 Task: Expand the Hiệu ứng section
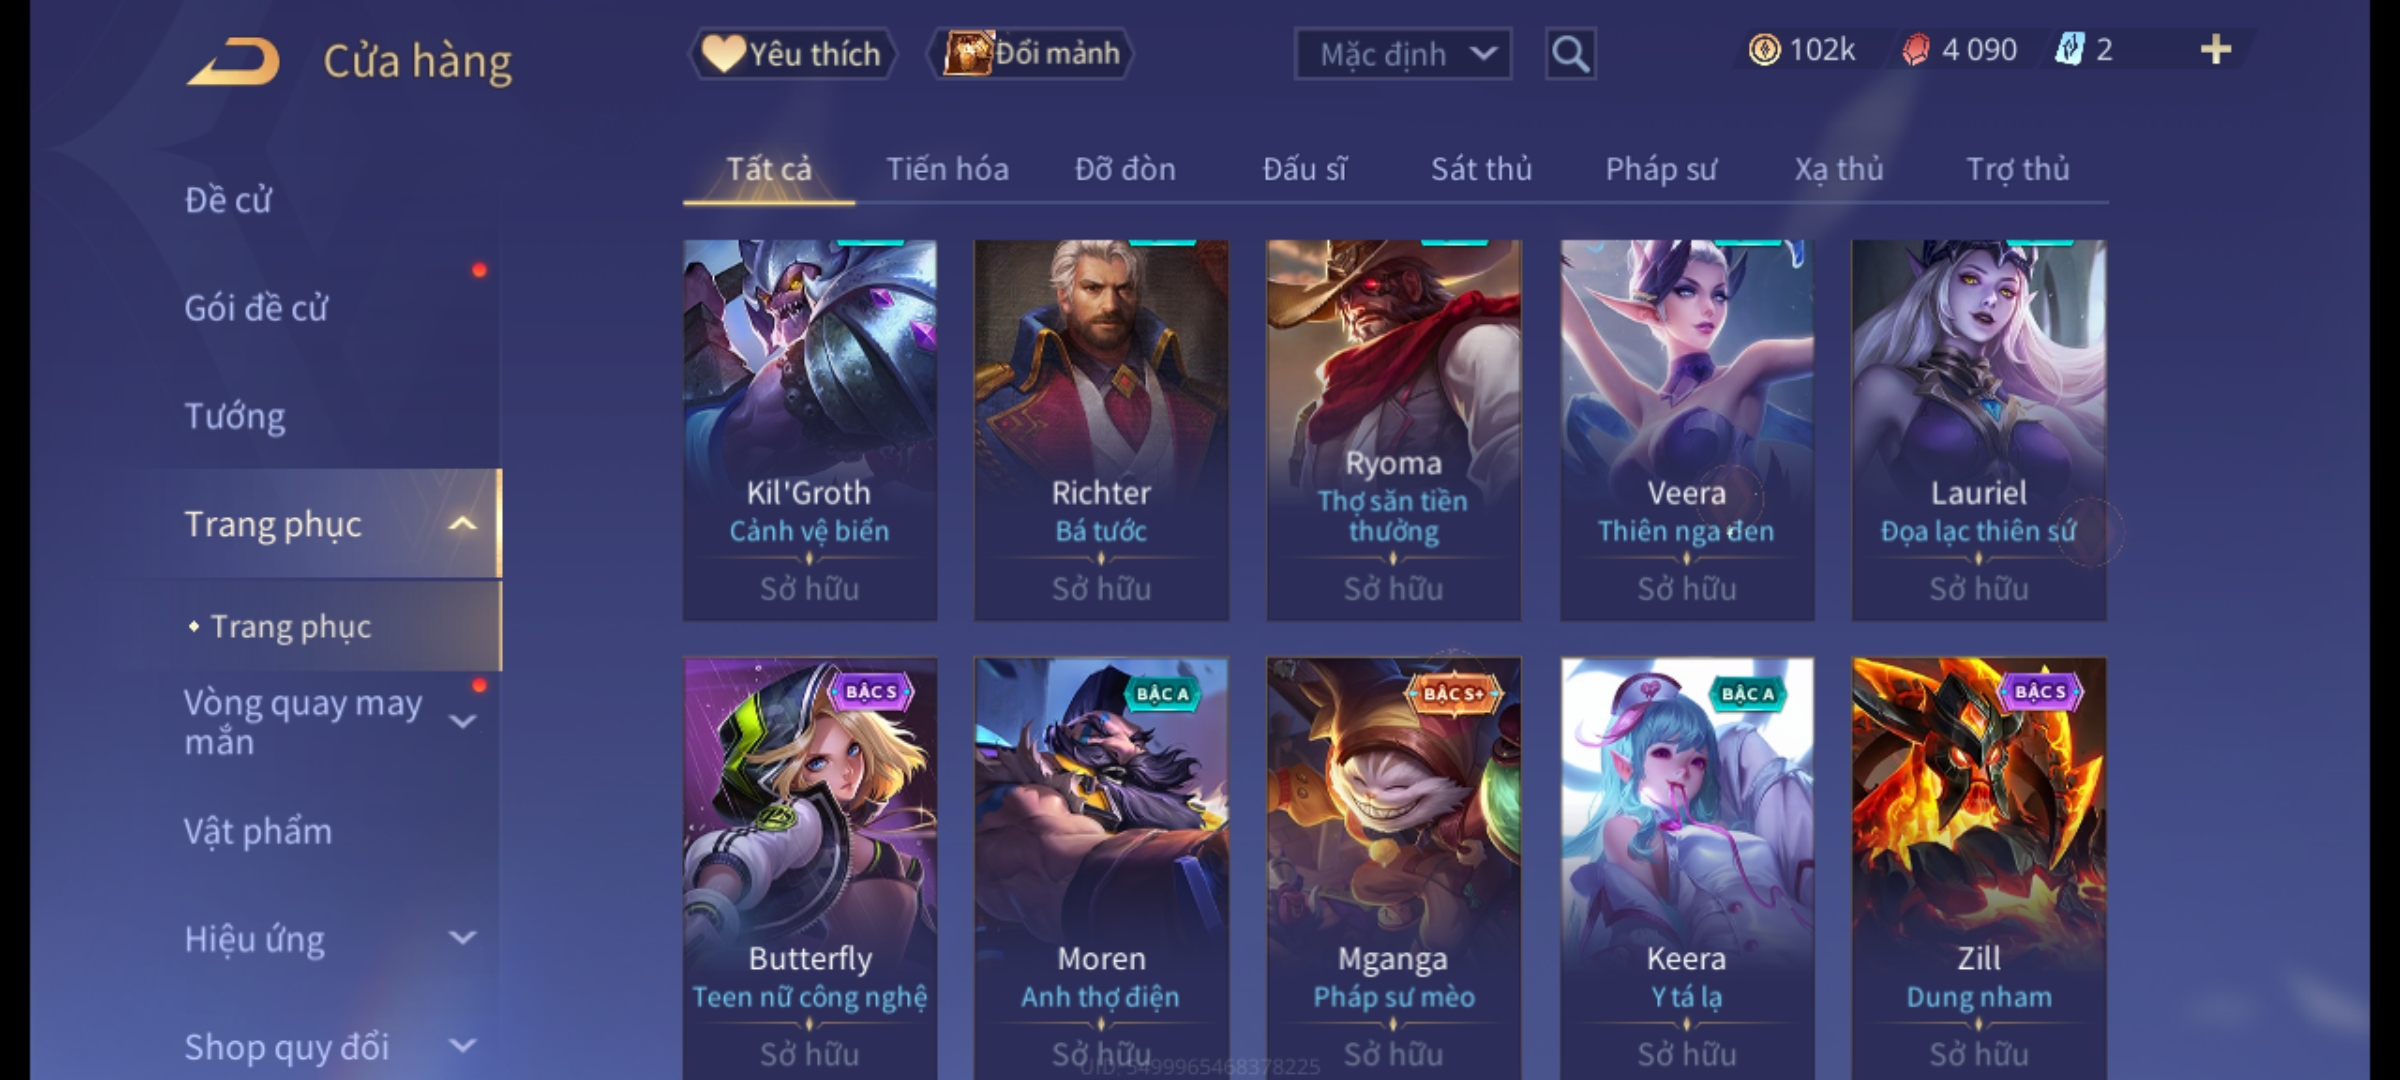point(462,938)
